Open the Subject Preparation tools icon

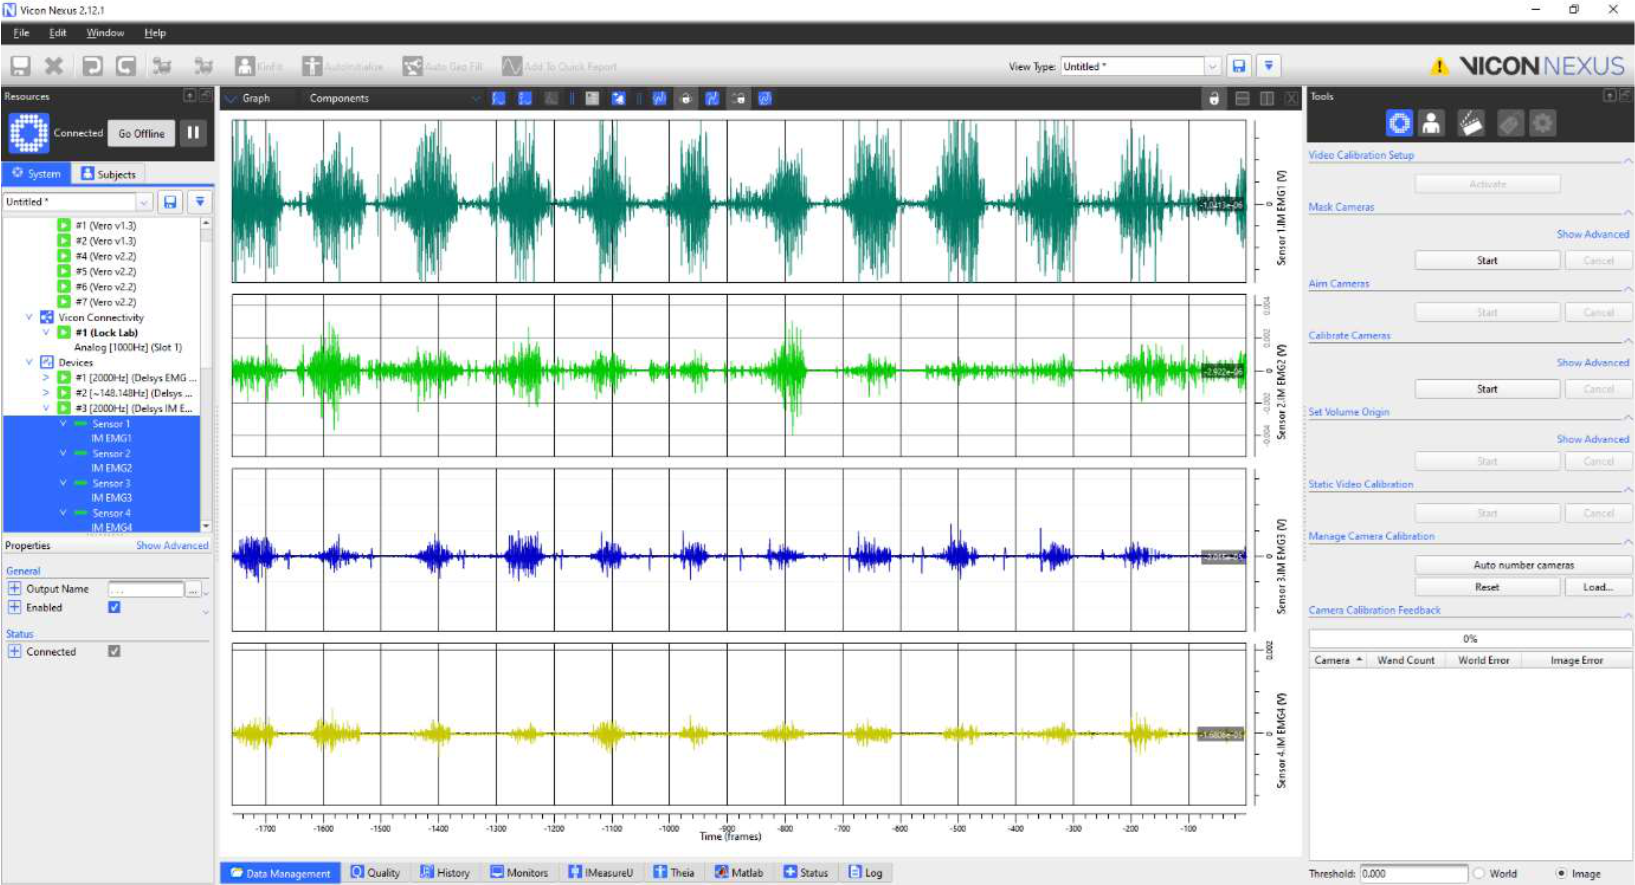tap(1432, 123)
